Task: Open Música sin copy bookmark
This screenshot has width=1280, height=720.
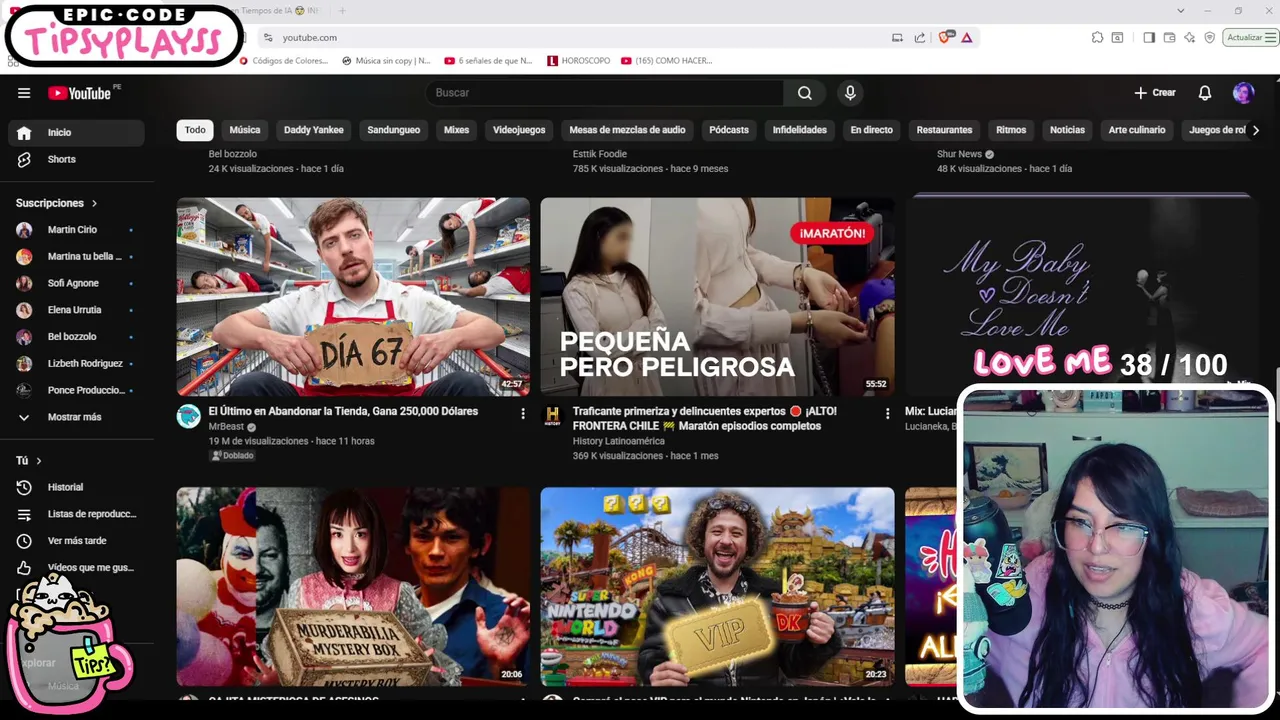Action: 387,61
